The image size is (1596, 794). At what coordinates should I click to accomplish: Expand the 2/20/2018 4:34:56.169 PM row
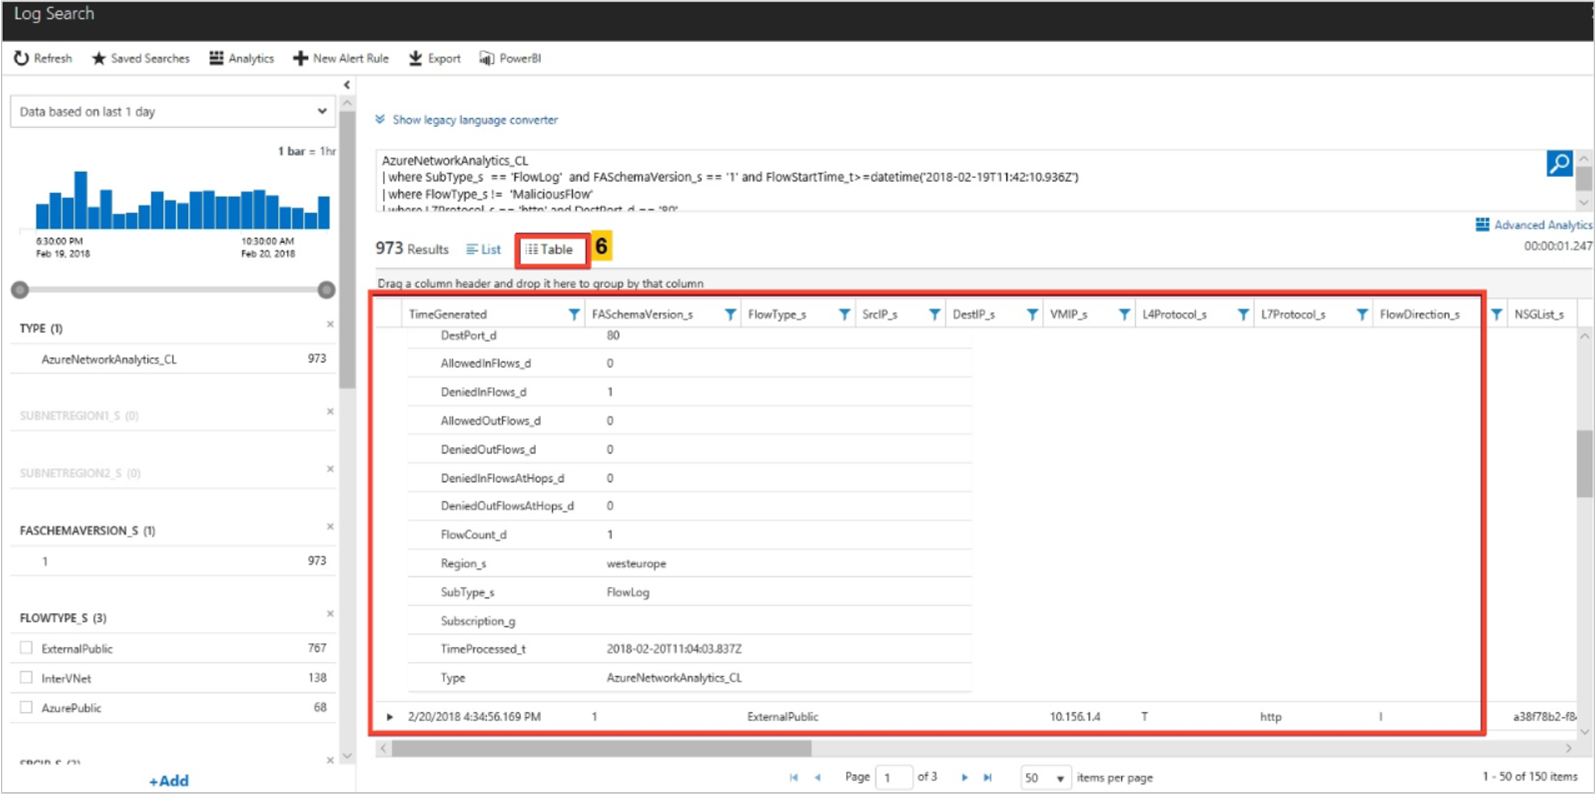pyautogui.click(x=390, y=717)
